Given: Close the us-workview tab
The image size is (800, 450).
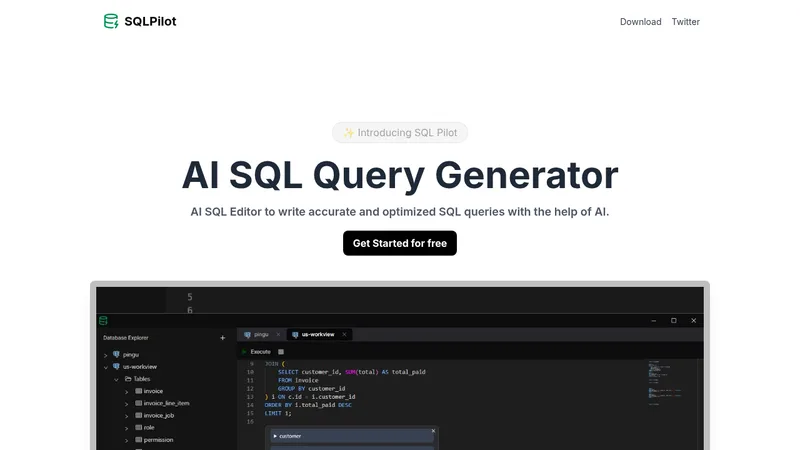Looking at the screenshot, I should tap(344, 335).
